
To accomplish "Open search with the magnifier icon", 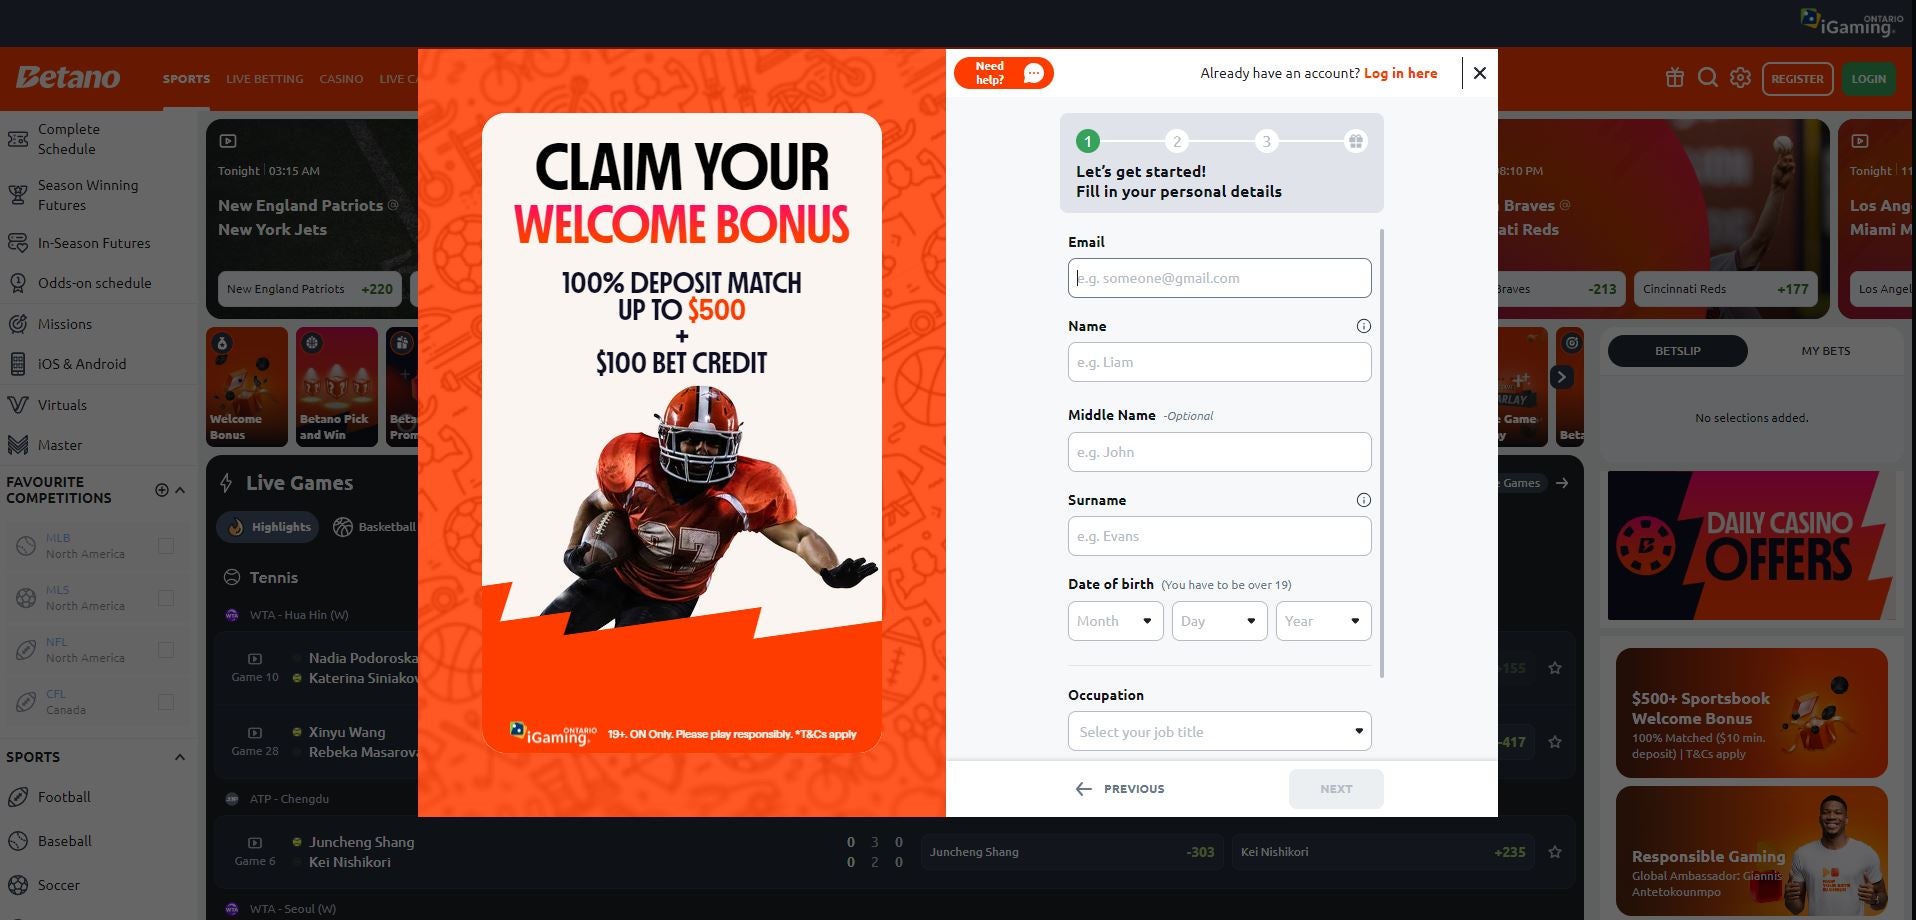I will (x=1707, y=78).
